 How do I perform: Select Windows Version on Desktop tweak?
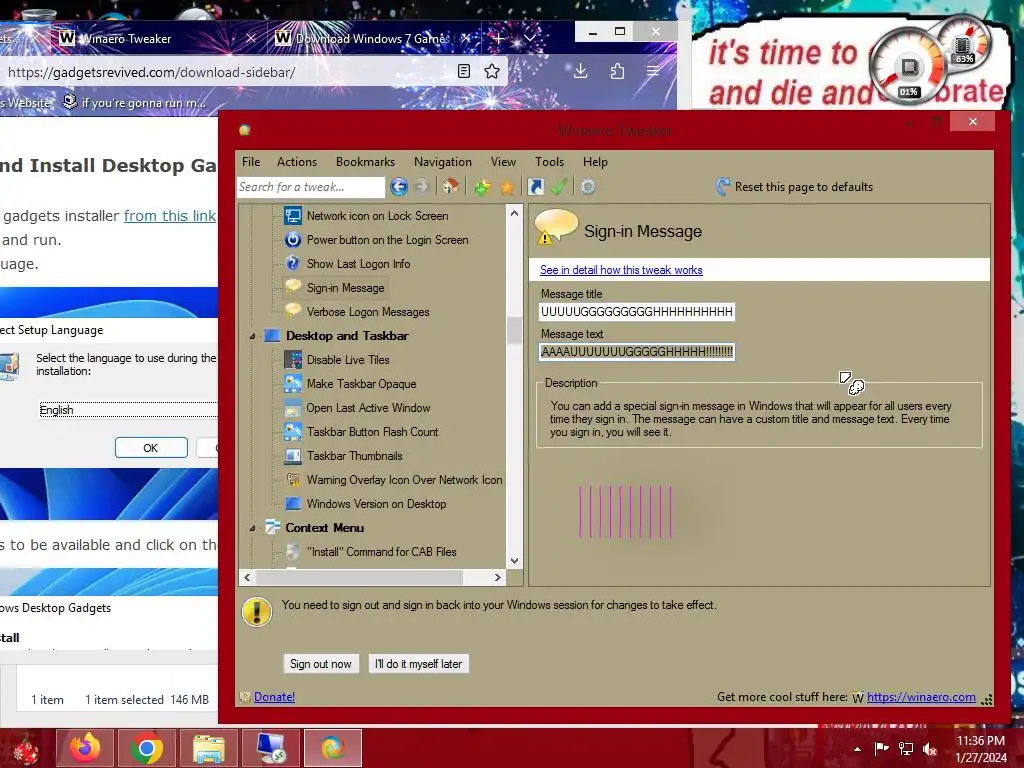point(376,504)
